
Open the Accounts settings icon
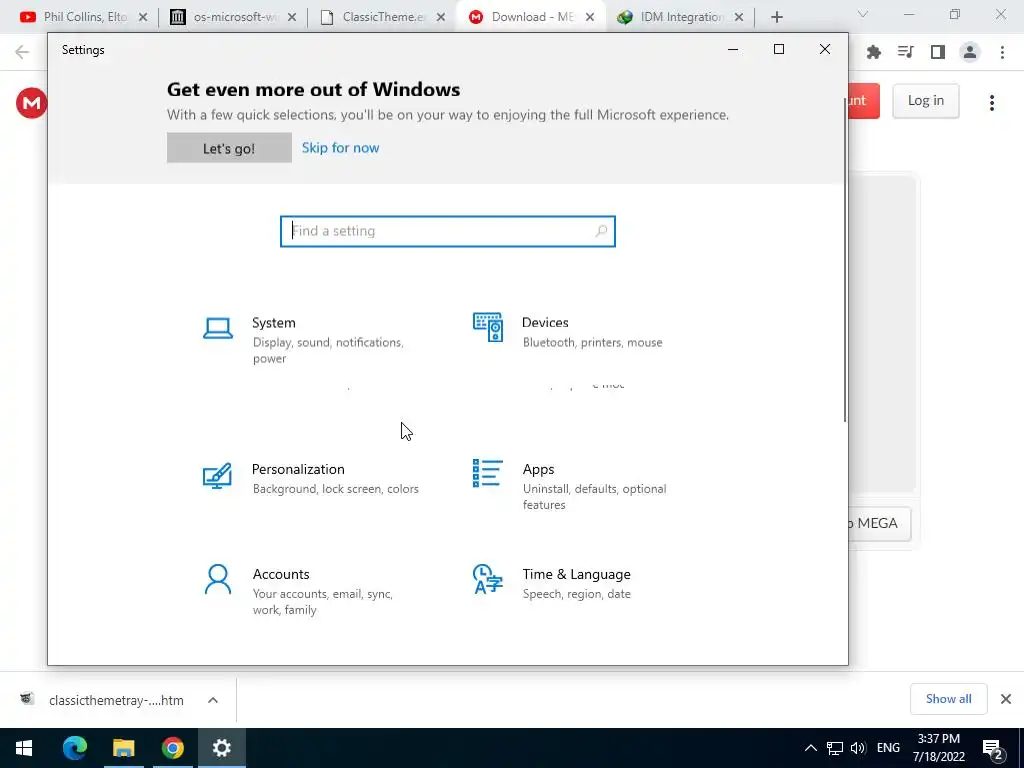217,579
